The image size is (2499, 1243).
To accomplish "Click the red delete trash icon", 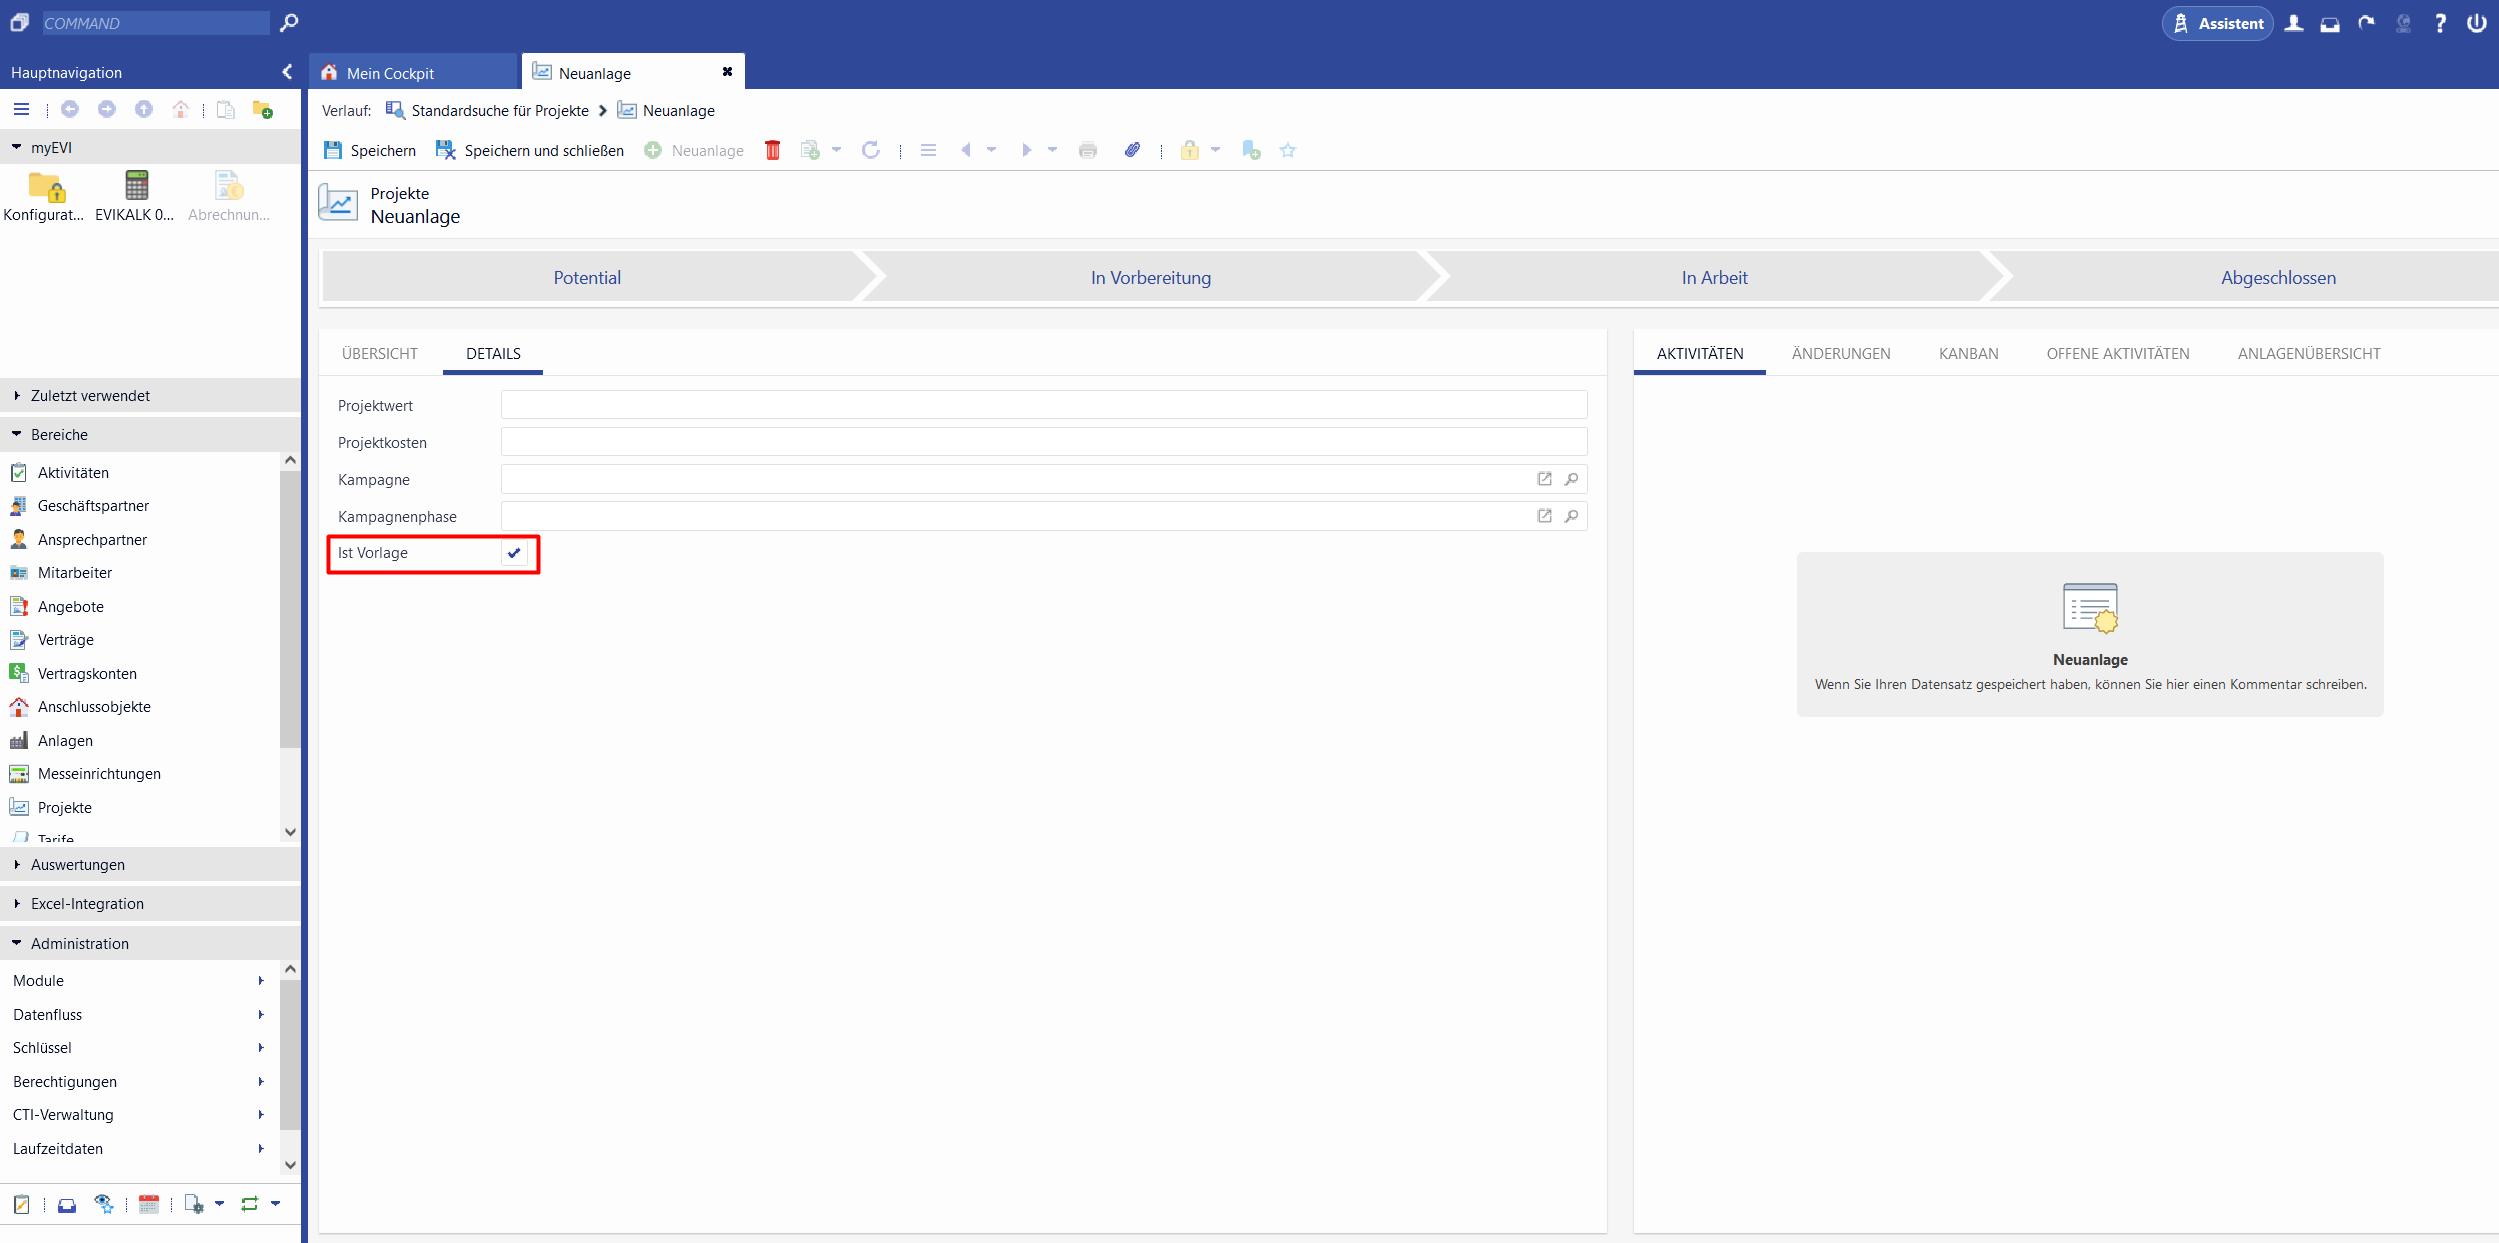I will [x=772, y=150].
